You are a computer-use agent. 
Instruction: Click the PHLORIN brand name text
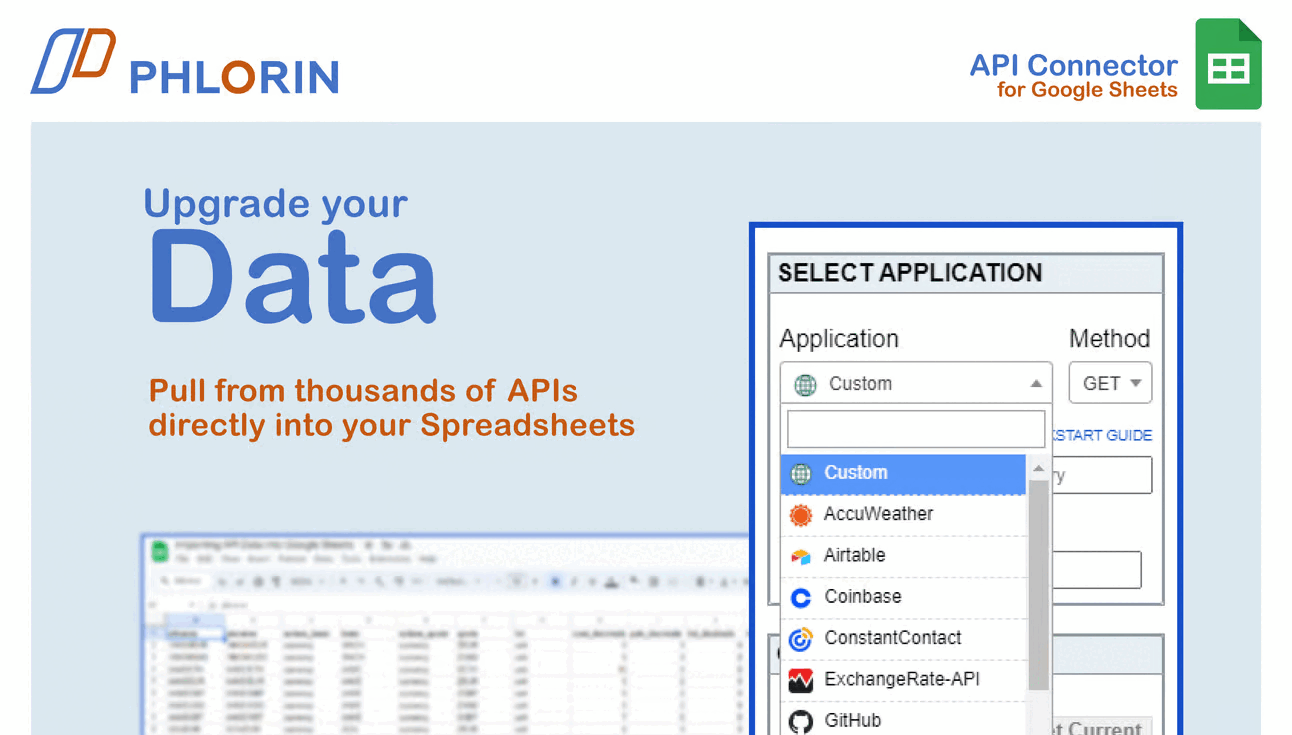click(x=234, y=77)
